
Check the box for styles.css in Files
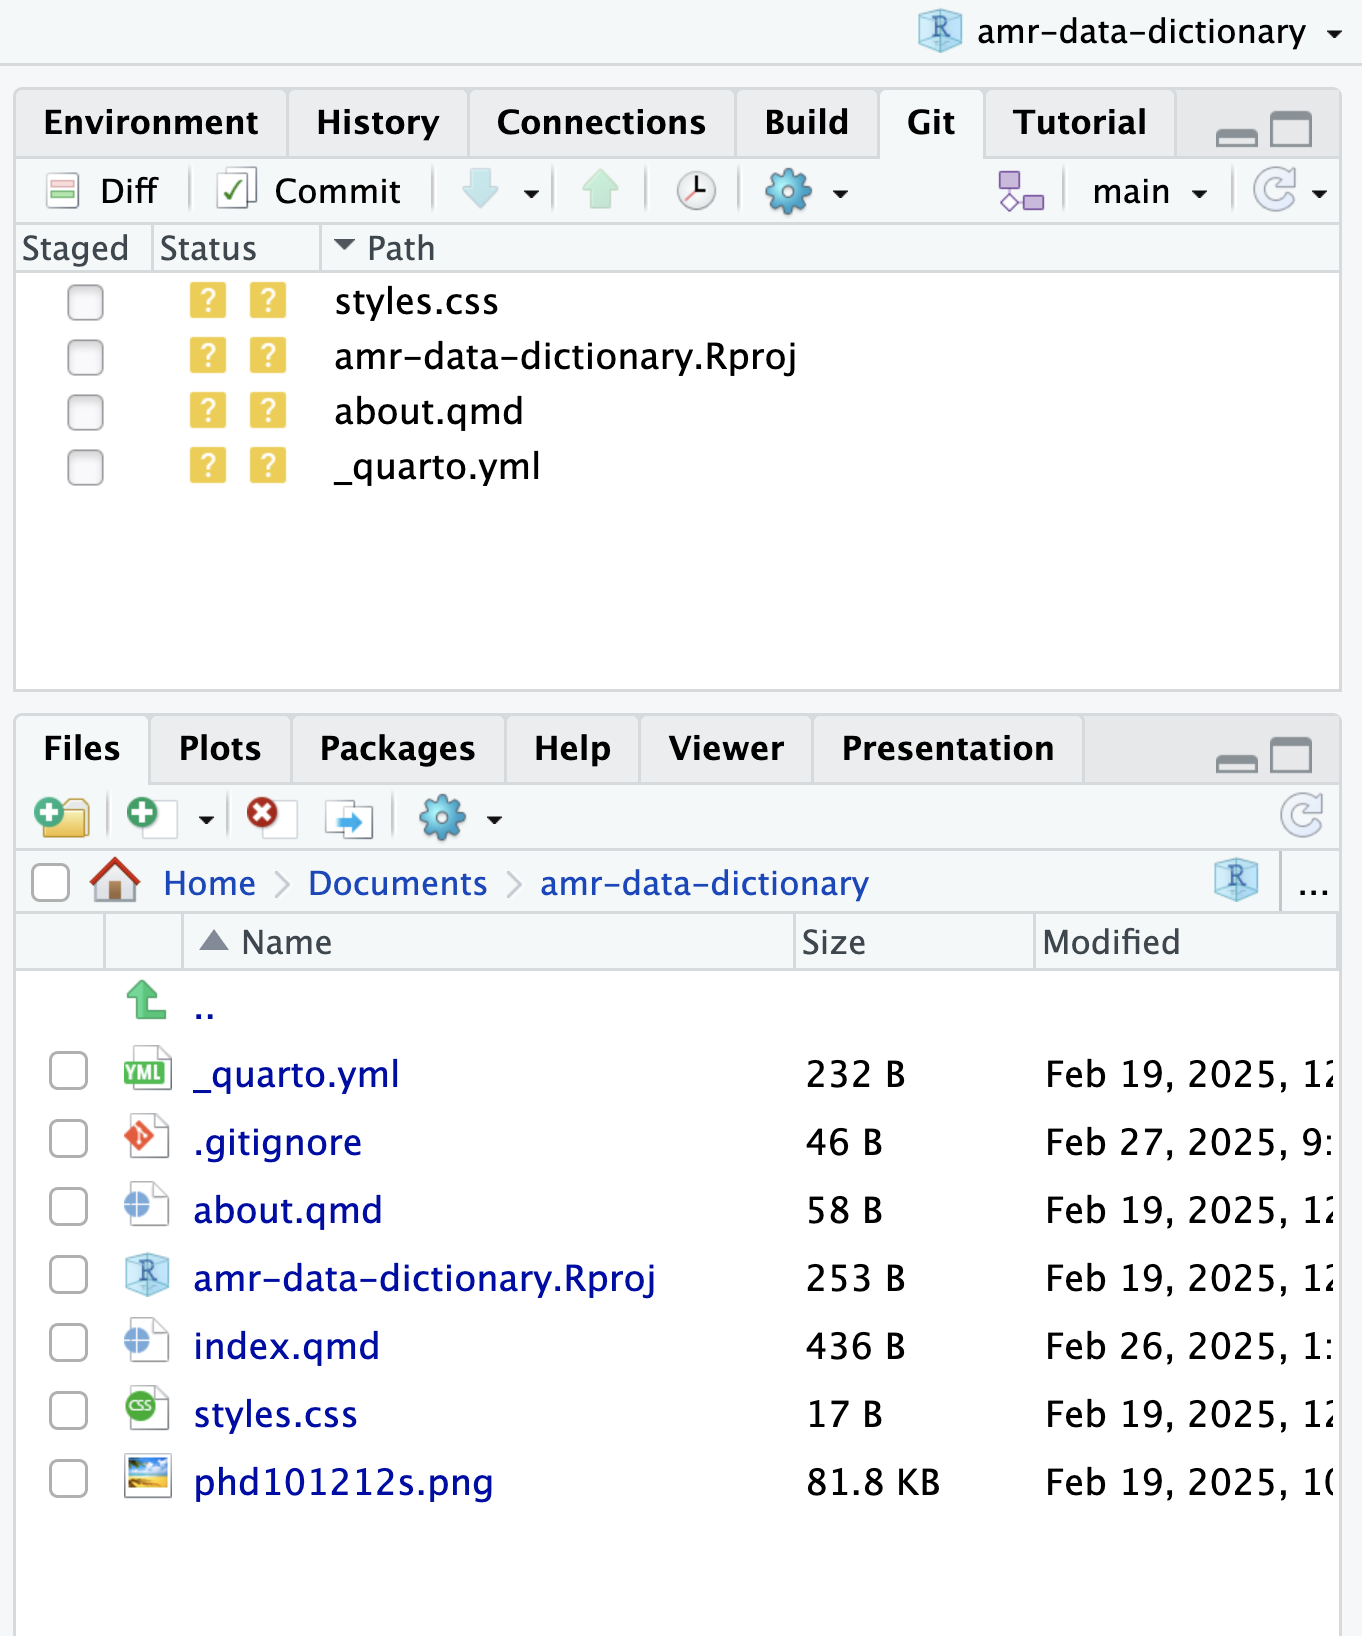pyautogui.click(x=68, y=1410)
